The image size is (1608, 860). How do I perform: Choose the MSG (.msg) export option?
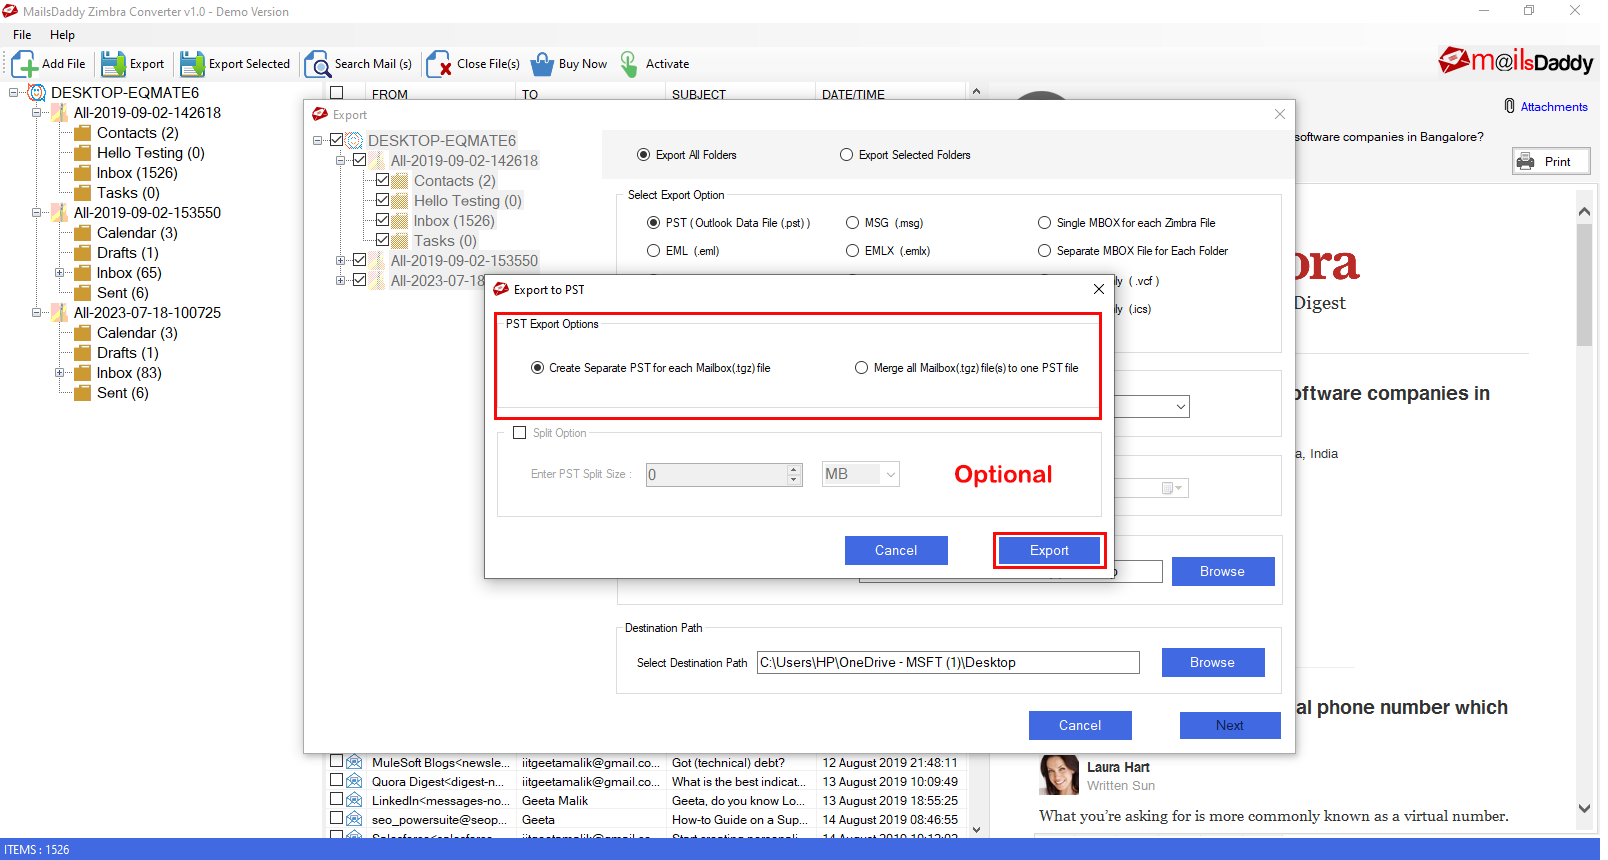(x=852, y=223)
